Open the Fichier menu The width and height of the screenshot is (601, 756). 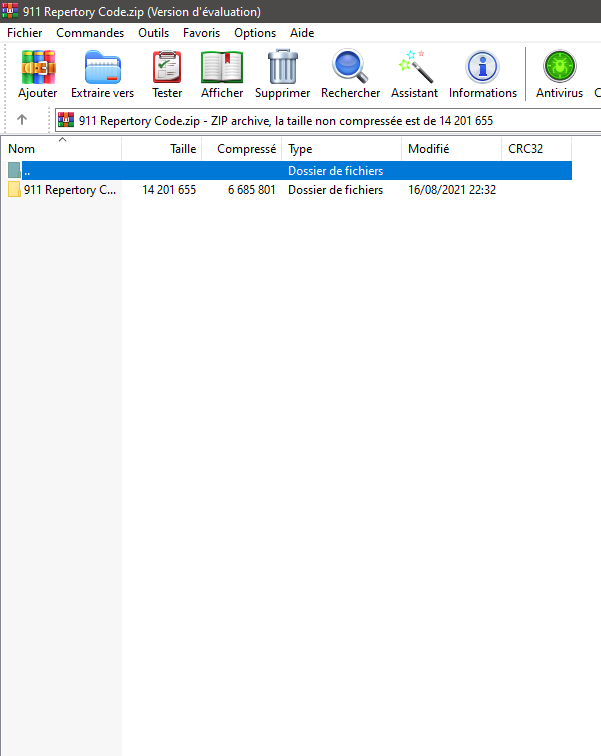[x=25, y=33]
